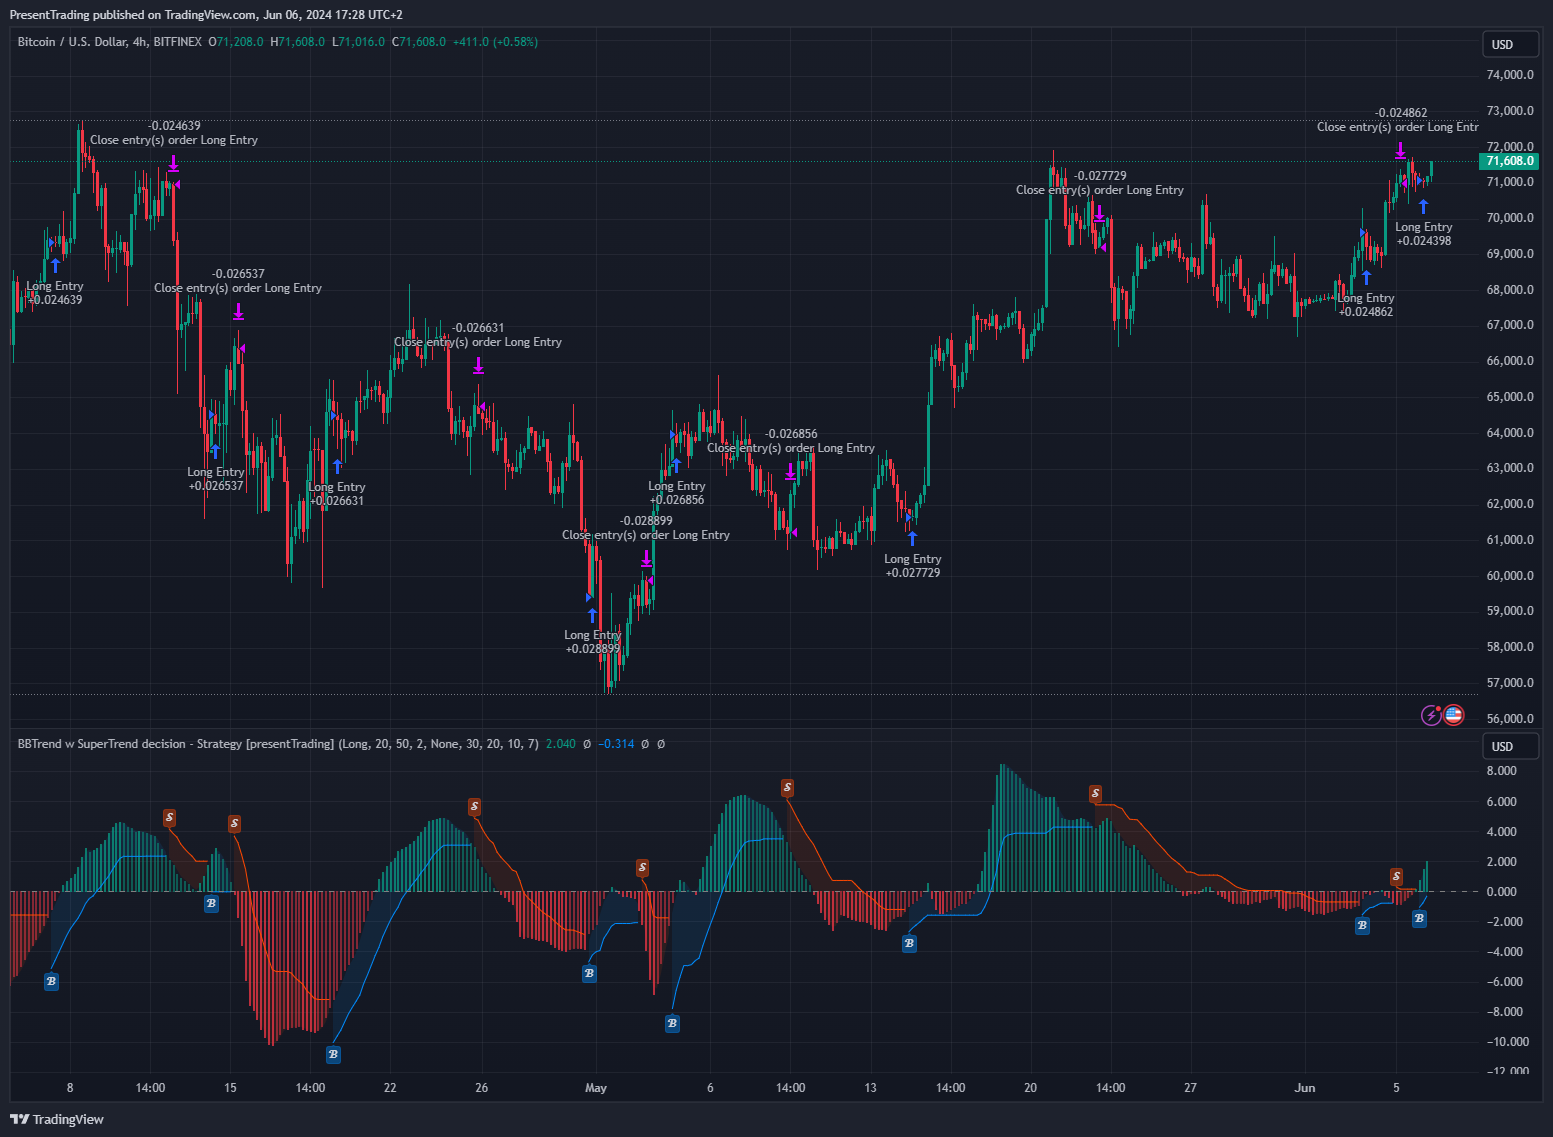Click the Long Entry +0.026631 label
This screenshot has height=1137, width=1553.
coord(336,494)
